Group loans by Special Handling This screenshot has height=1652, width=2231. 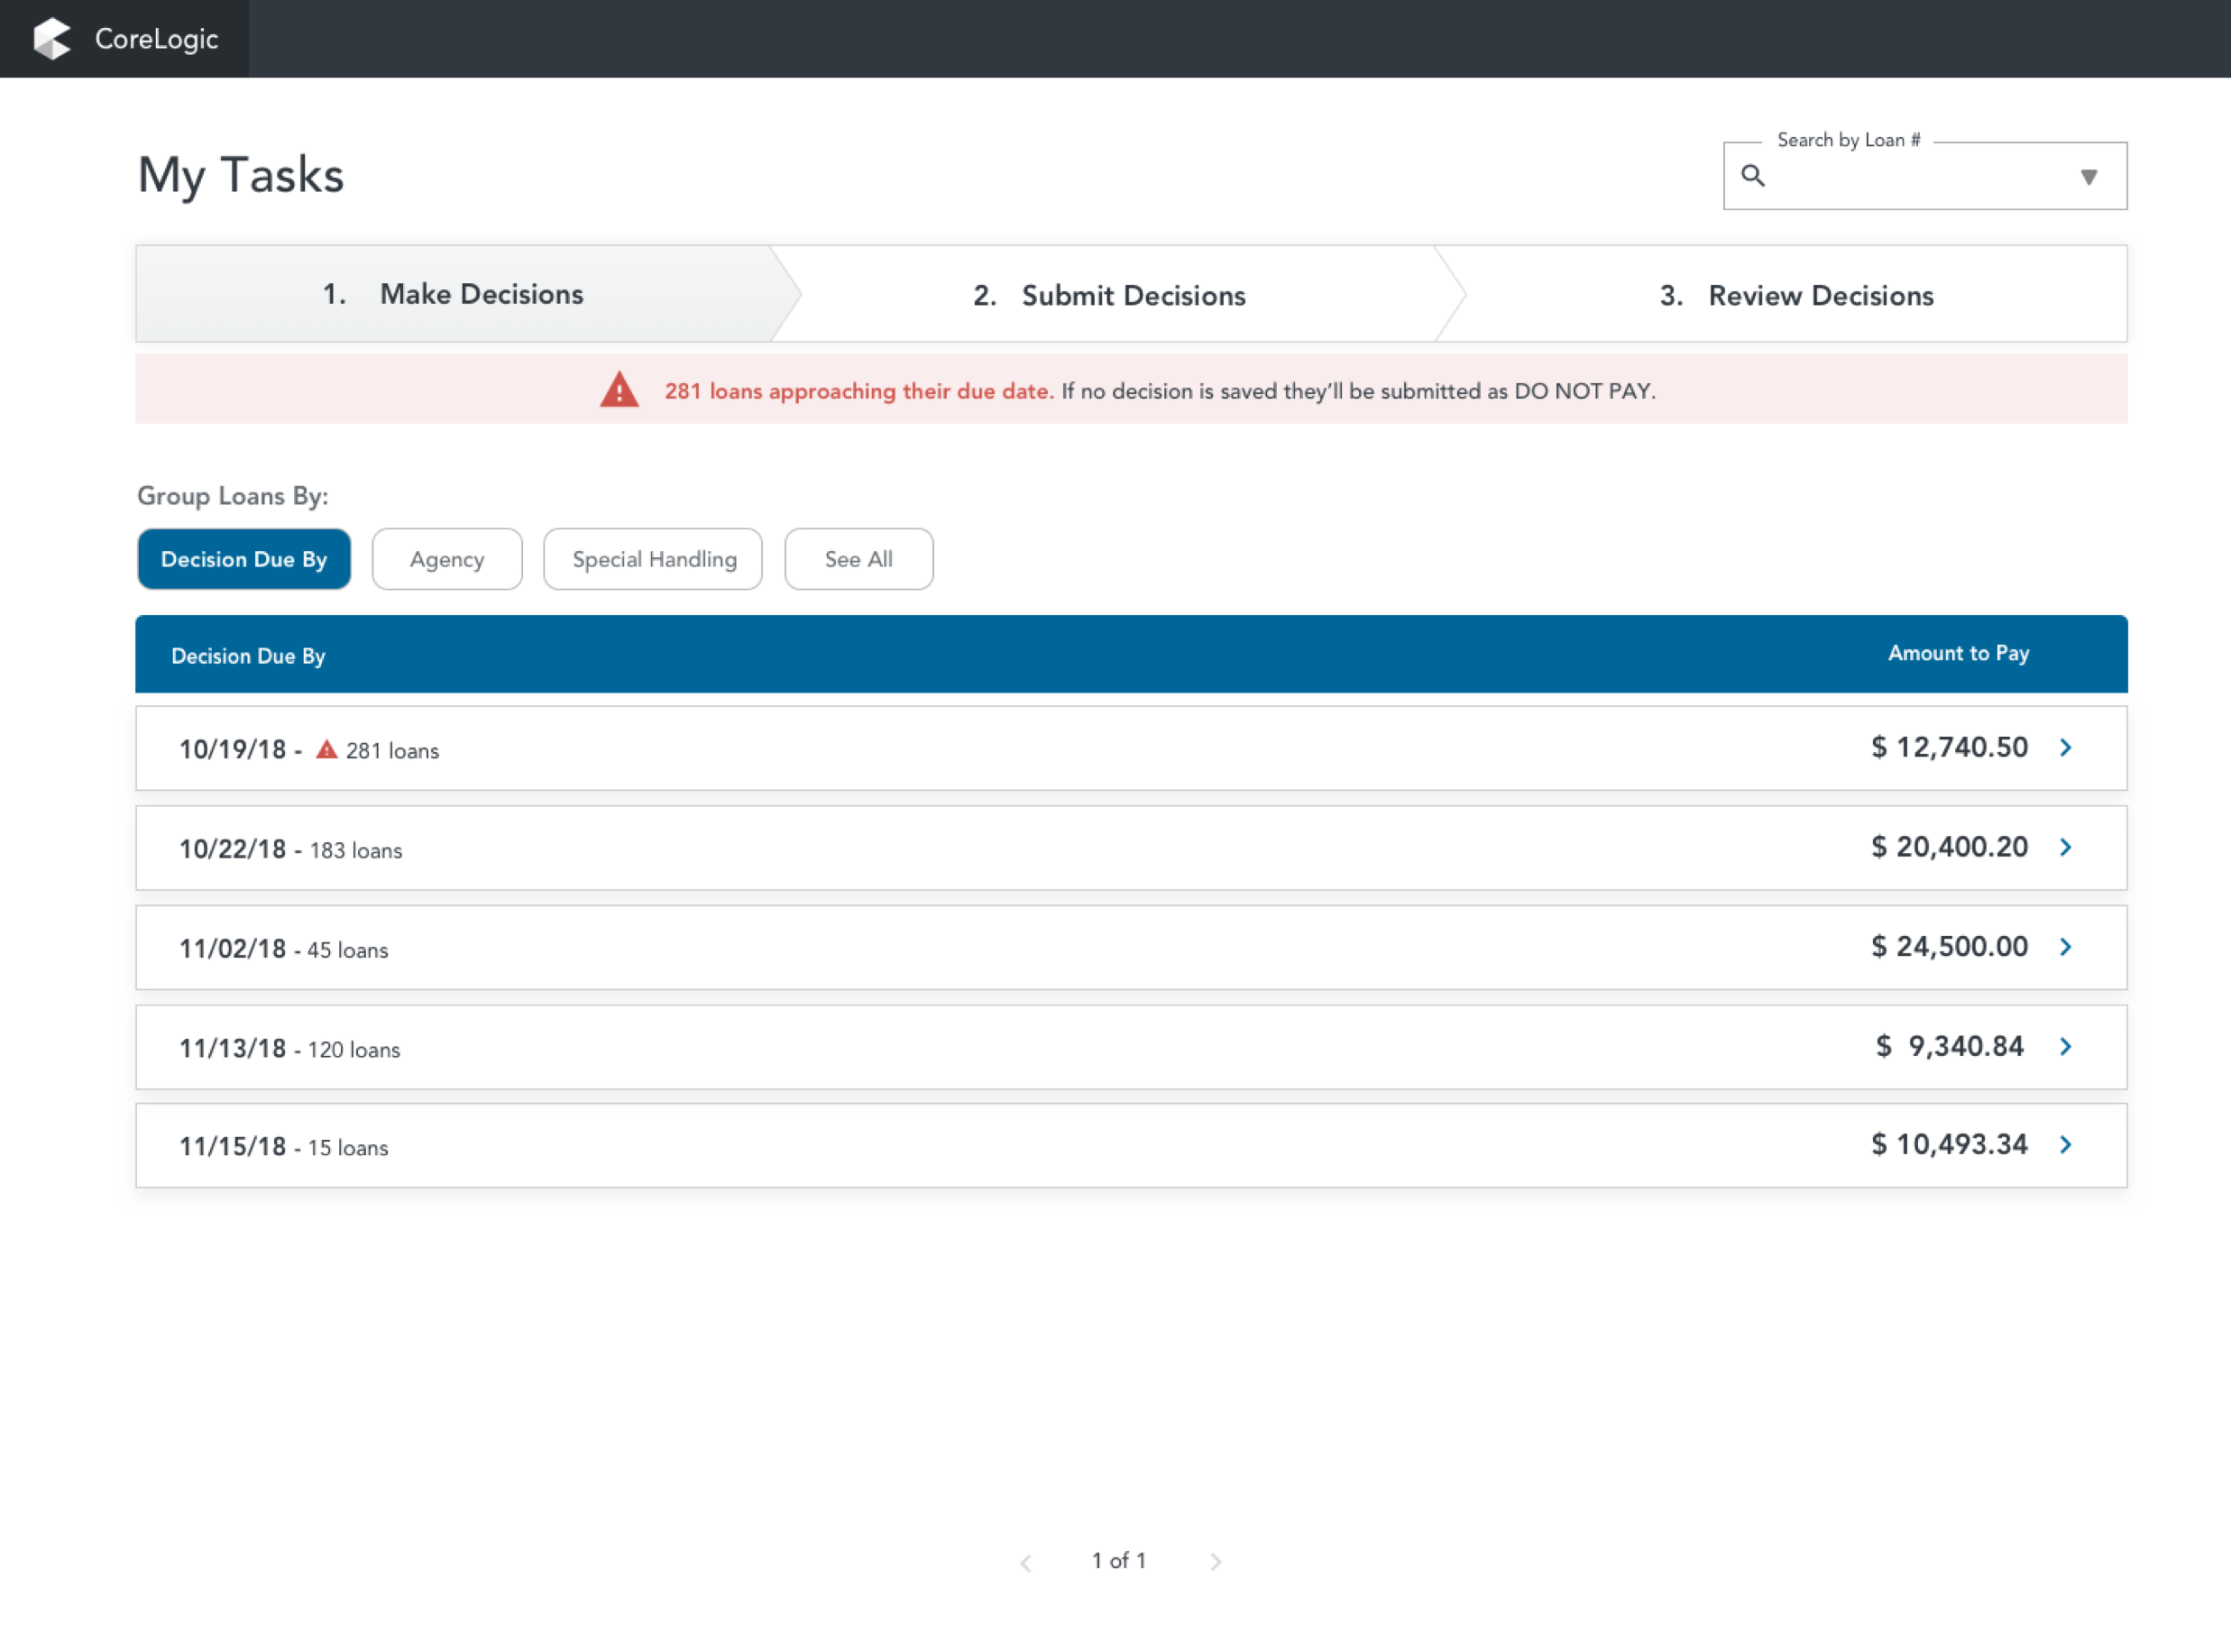coord(653,559)
